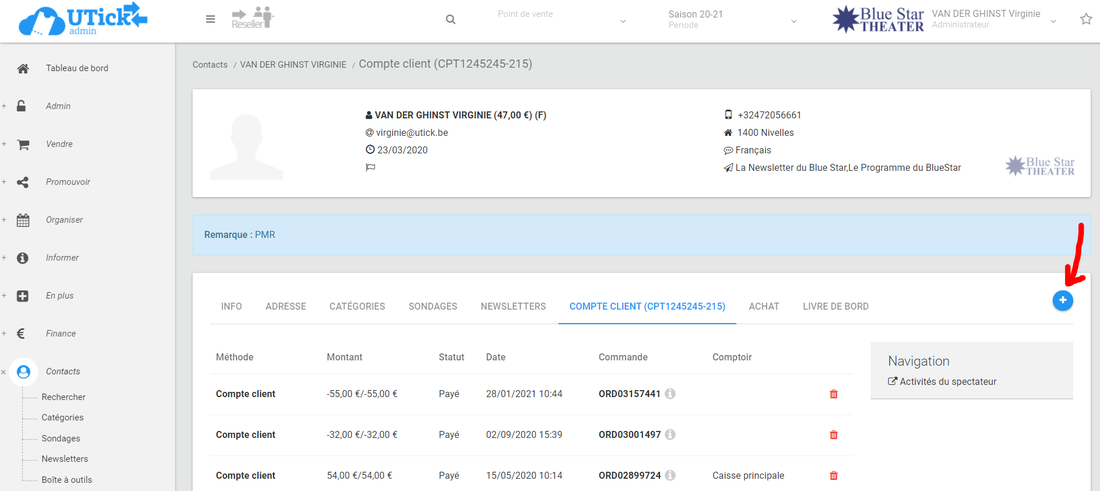Screen dimensions: 1100x491
Task: Show info for order ORD02899724
Action: (670, 476)
